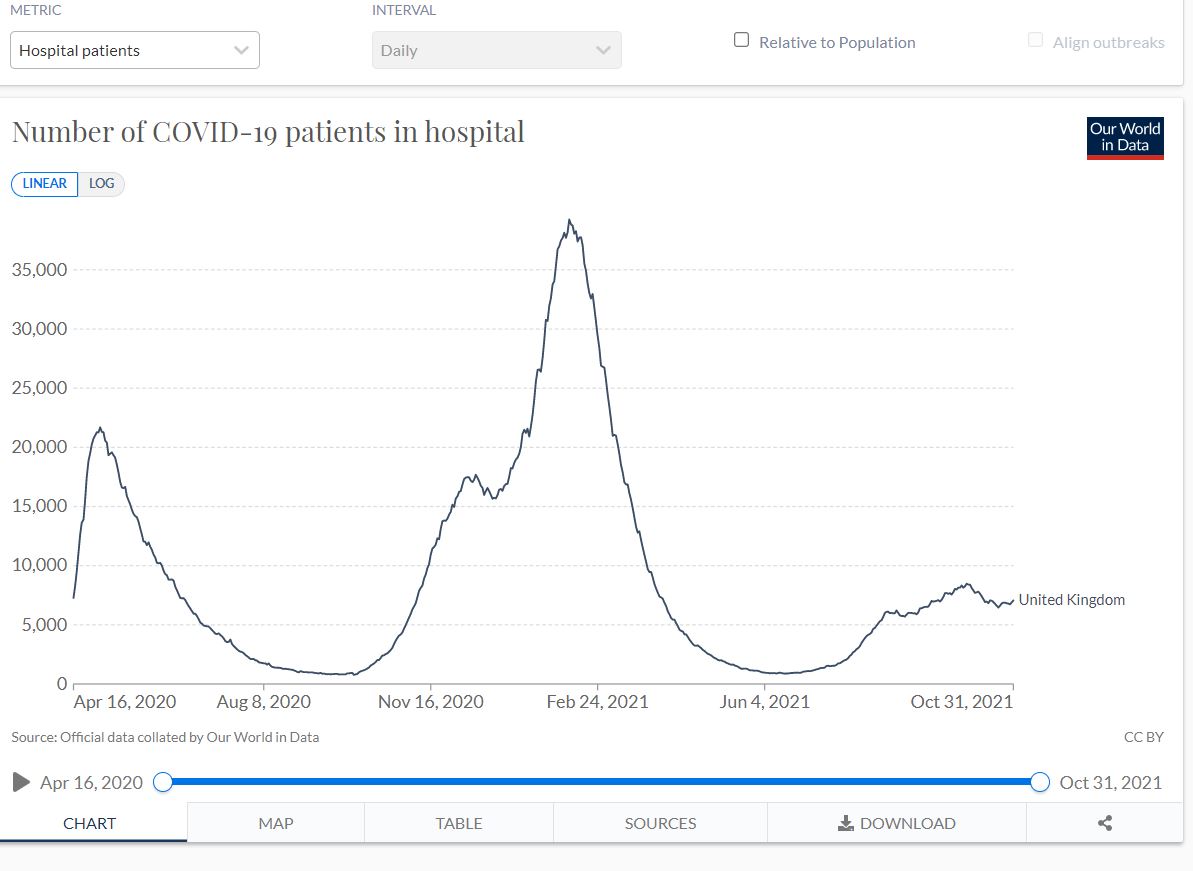Click the Oct 31, 2021 timeline end date
The width and height of the screenshot is (1193, 871).
[x=1110, y=782]
